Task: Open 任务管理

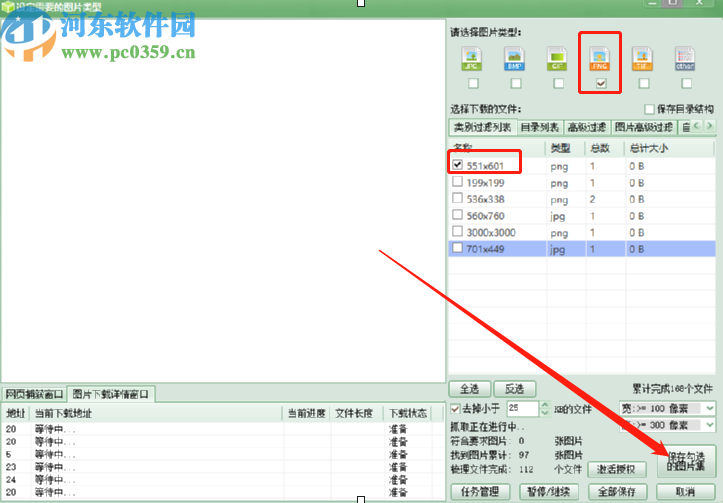Action: pyautogui.click(x=480, y=491)
